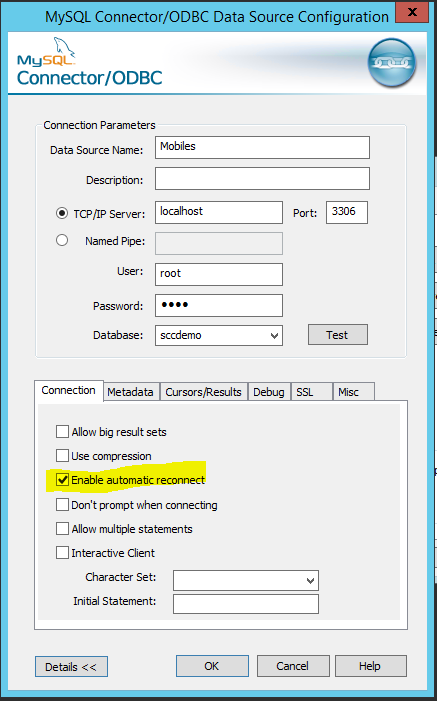Select the Debug tab
Screen dimensions: 437x701
(269, 392)
